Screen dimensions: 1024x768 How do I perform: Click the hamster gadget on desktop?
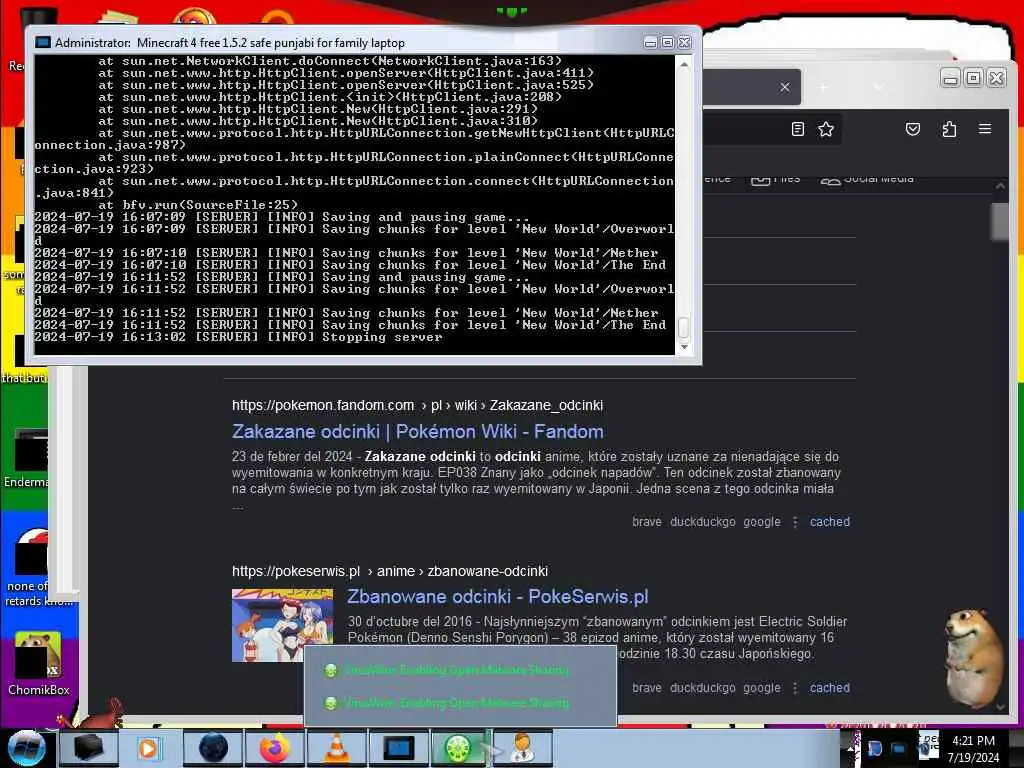tap(974, 658)
